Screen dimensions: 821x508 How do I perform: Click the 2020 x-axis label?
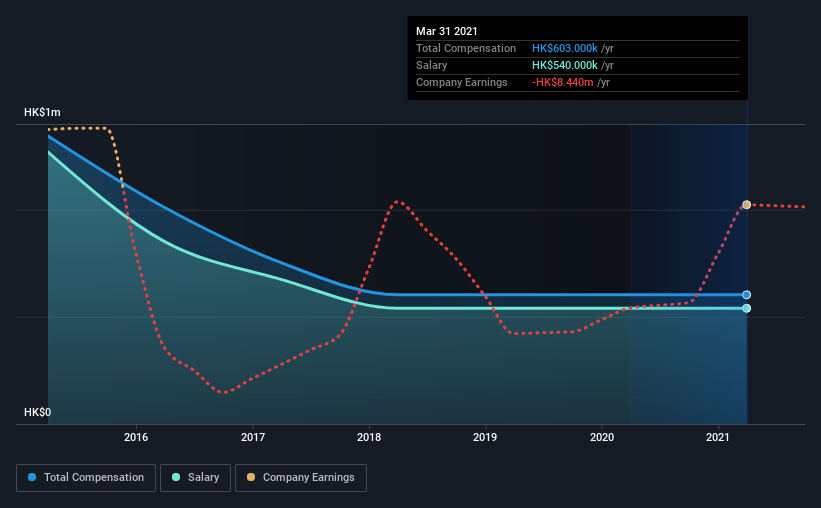coord(602,437)
